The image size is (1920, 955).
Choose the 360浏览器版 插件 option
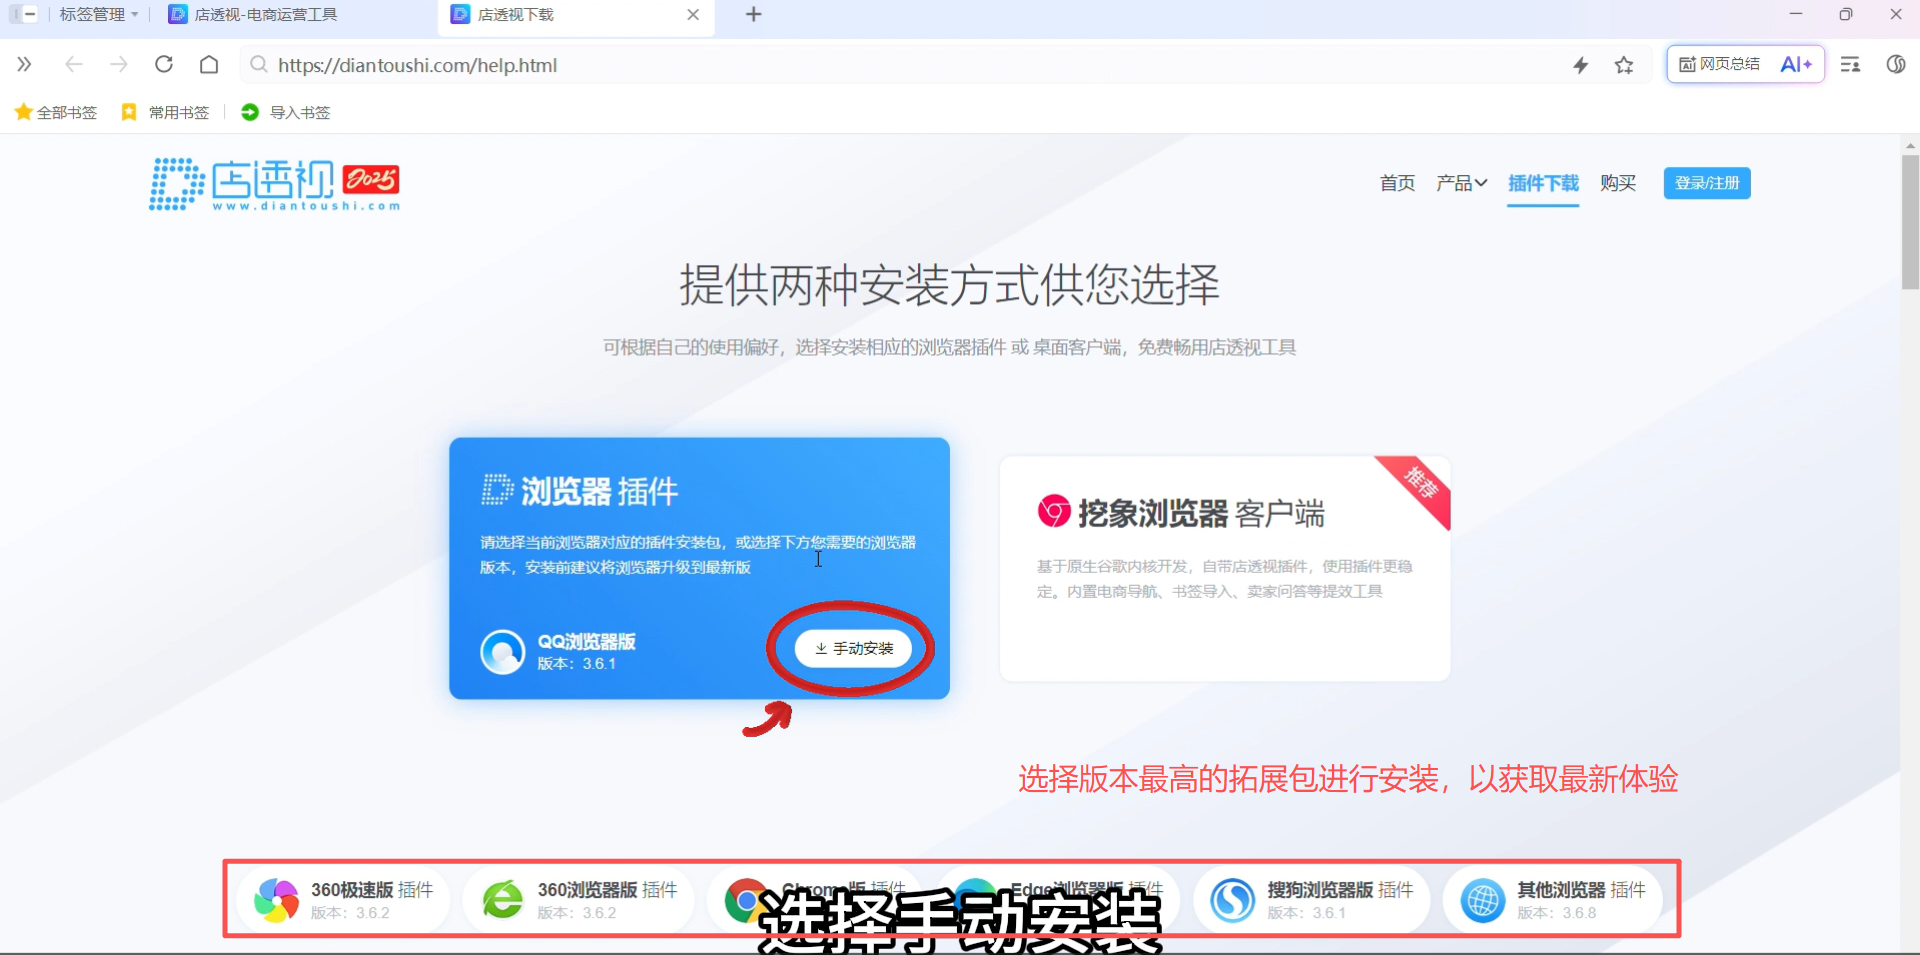pos(579,900)
